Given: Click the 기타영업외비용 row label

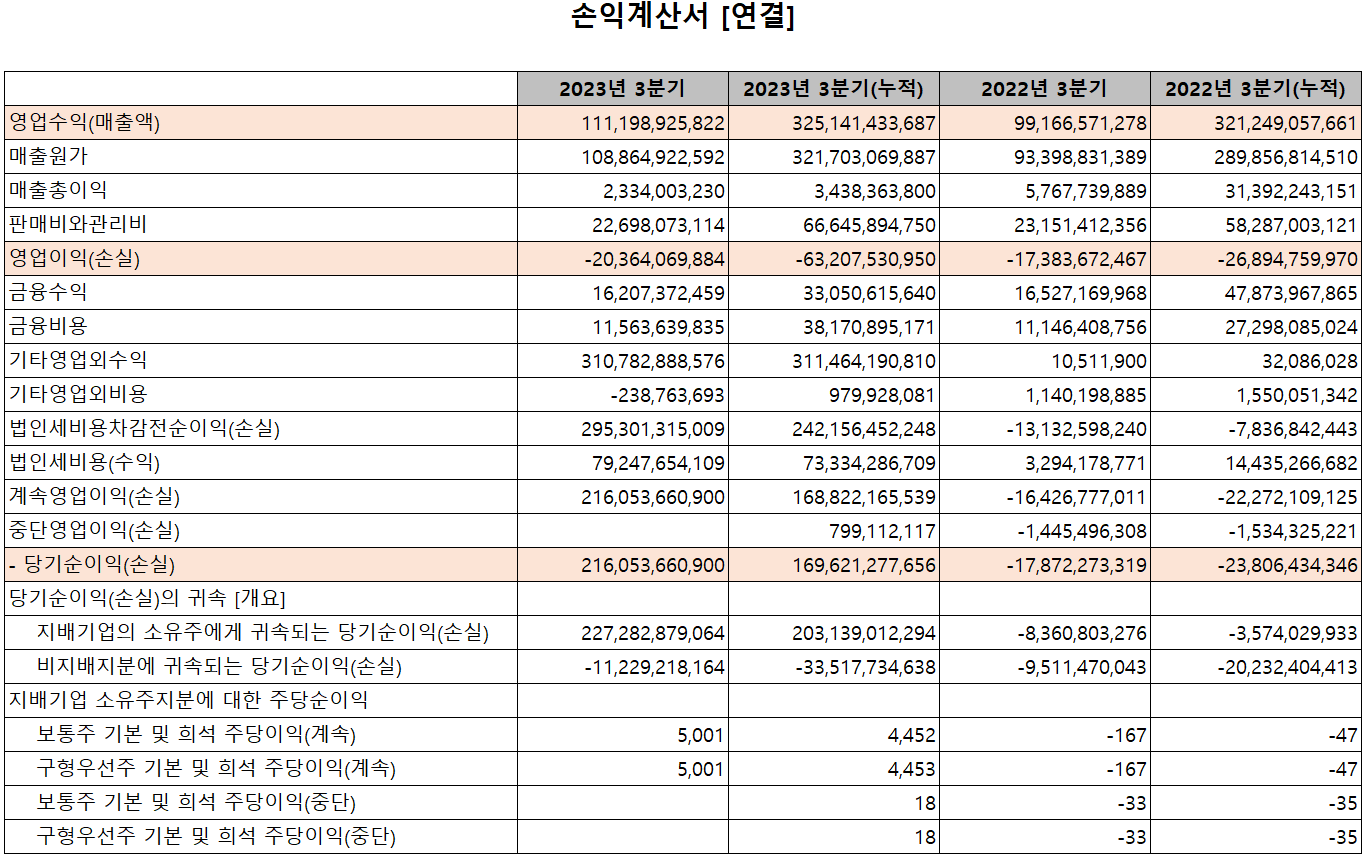Looking at the screenshot, I should [x=78, y=395].
